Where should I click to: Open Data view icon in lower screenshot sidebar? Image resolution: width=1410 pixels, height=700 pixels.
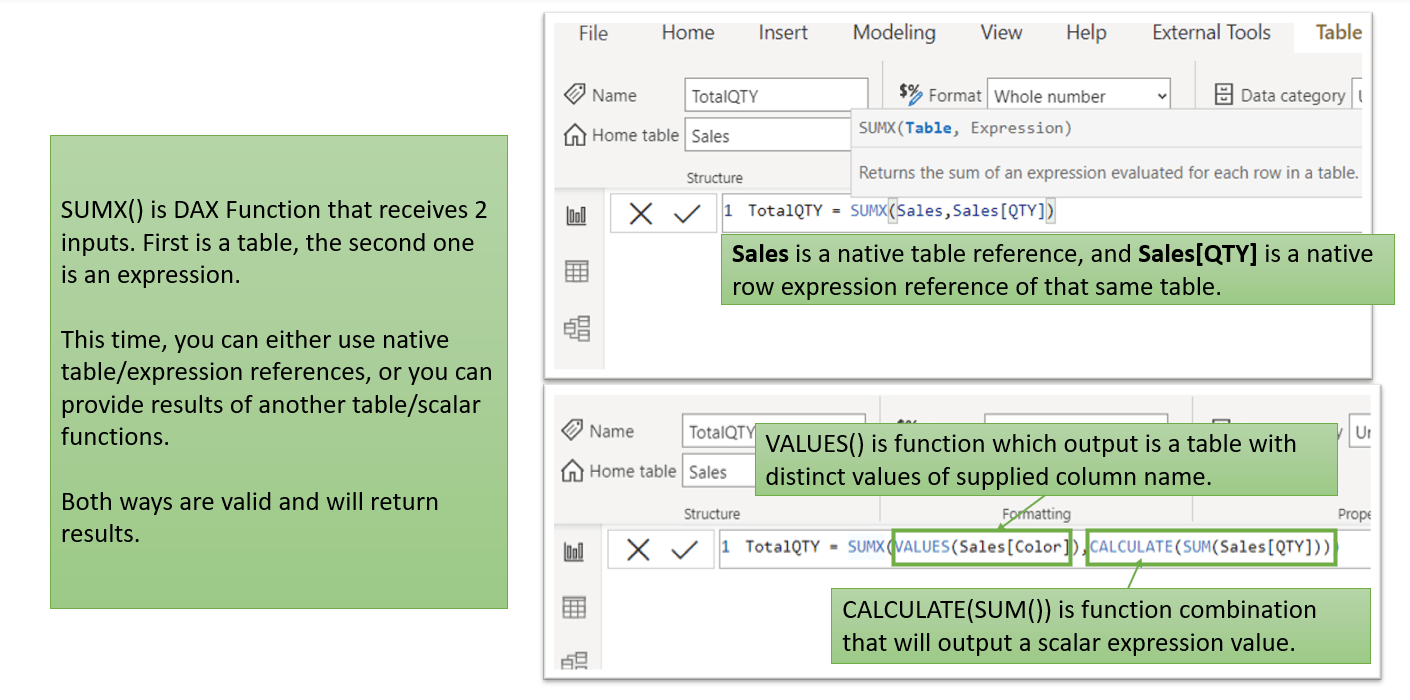pos(574,607)
